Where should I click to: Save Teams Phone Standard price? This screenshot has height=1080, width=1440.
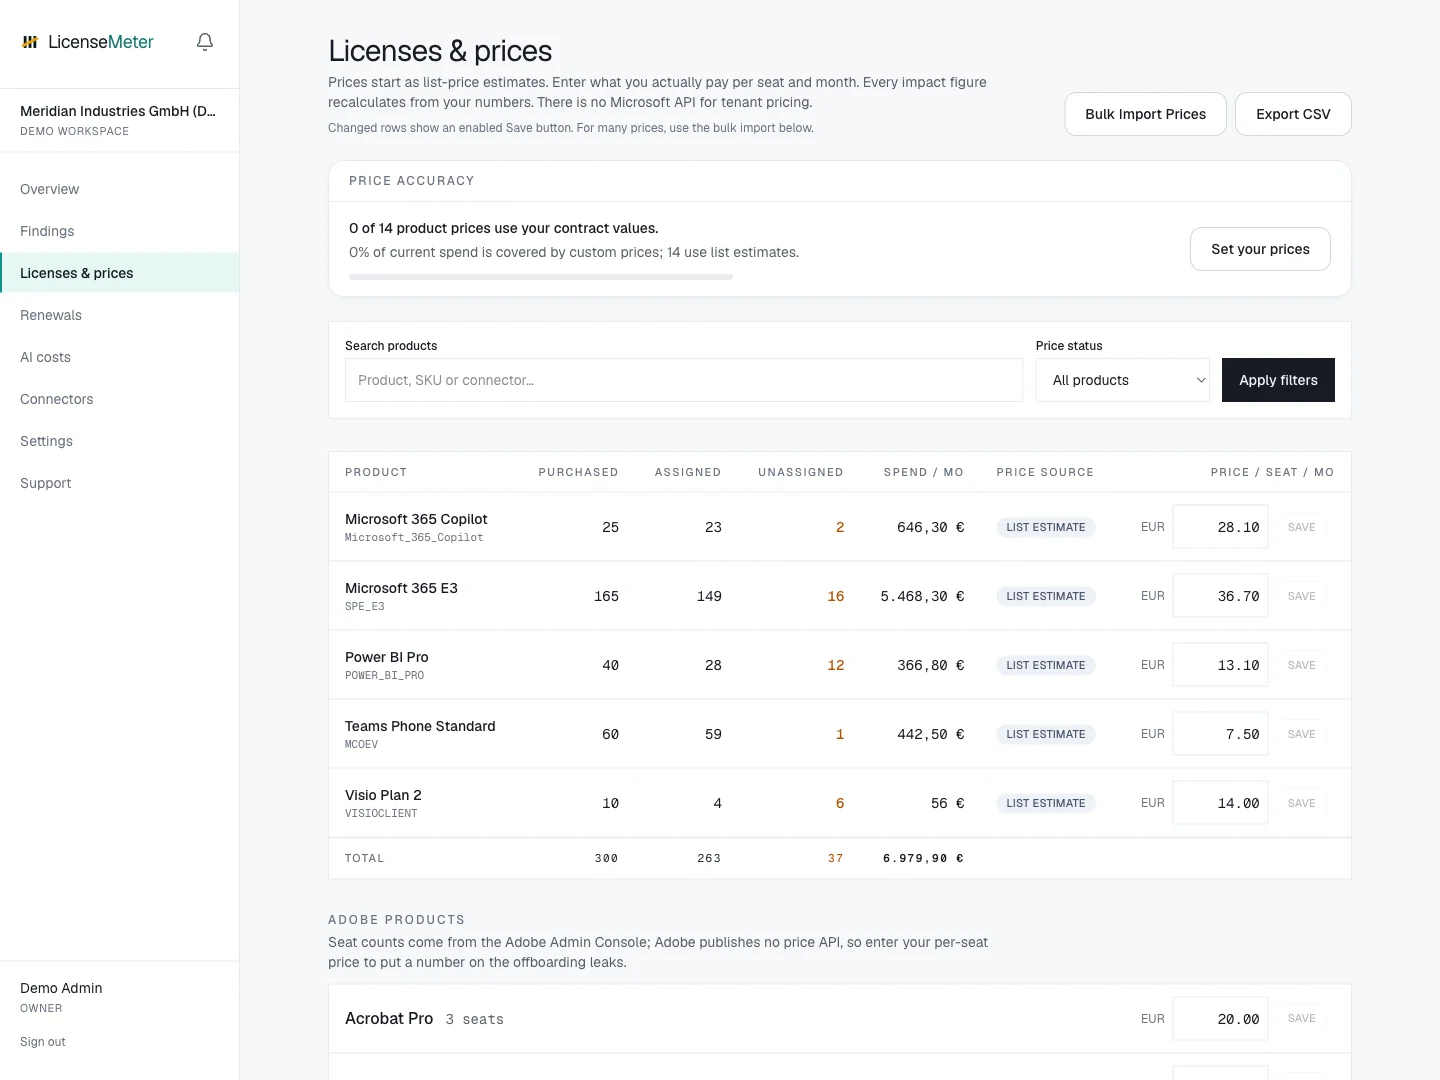coord(1302,734)
